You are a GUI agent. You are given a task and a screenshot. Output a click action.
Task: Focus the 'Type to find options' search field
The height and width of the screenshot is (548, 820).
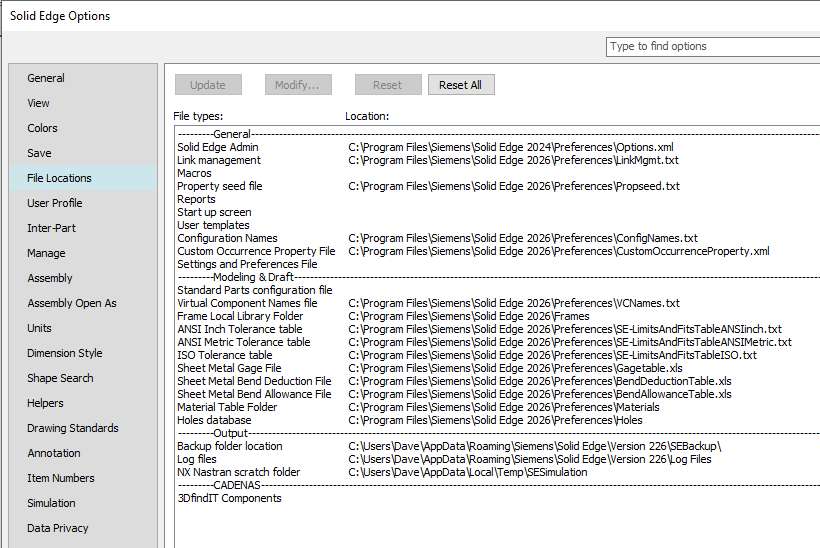click(713, 47)
